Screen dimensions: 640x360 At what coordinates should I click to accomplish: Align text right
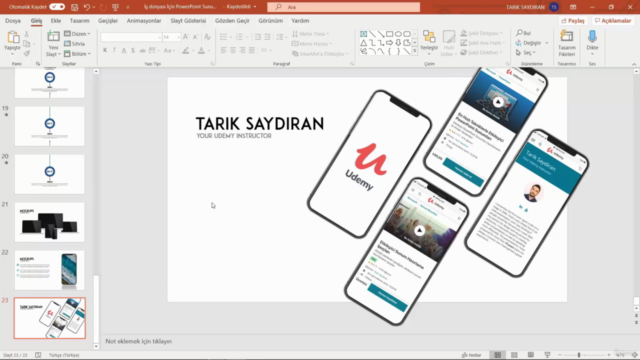[x=242, y=50]
